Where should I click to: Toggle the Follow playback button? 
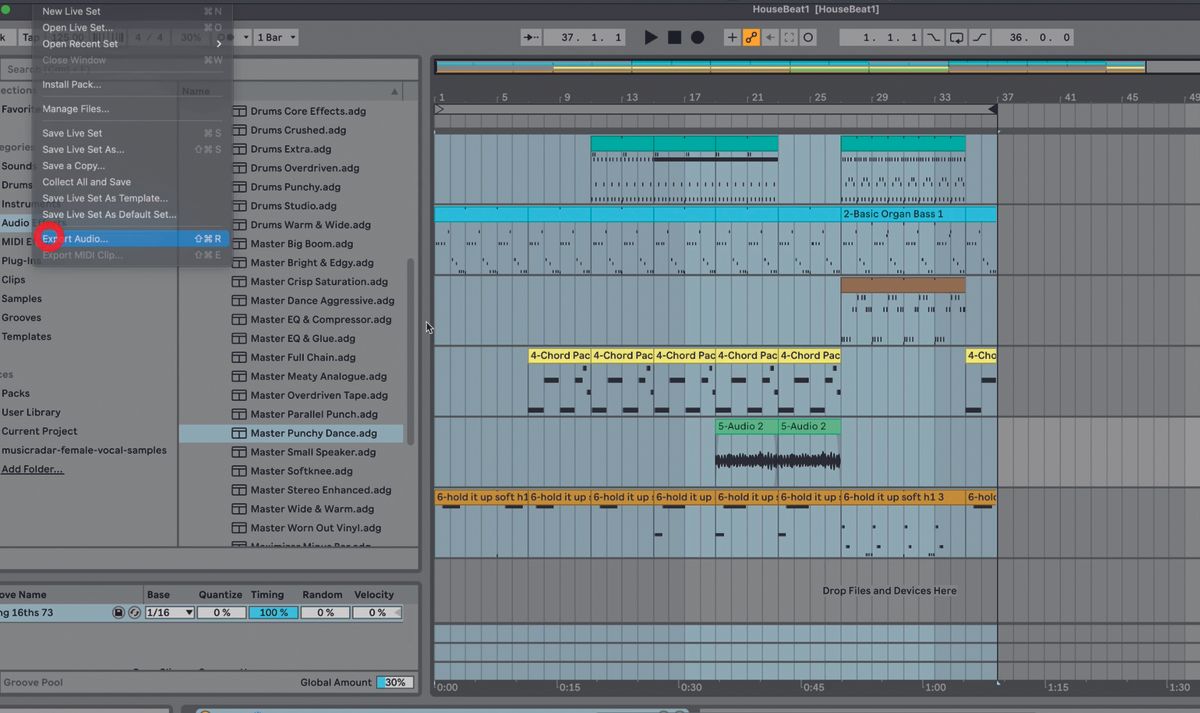(x=532, y=37)
